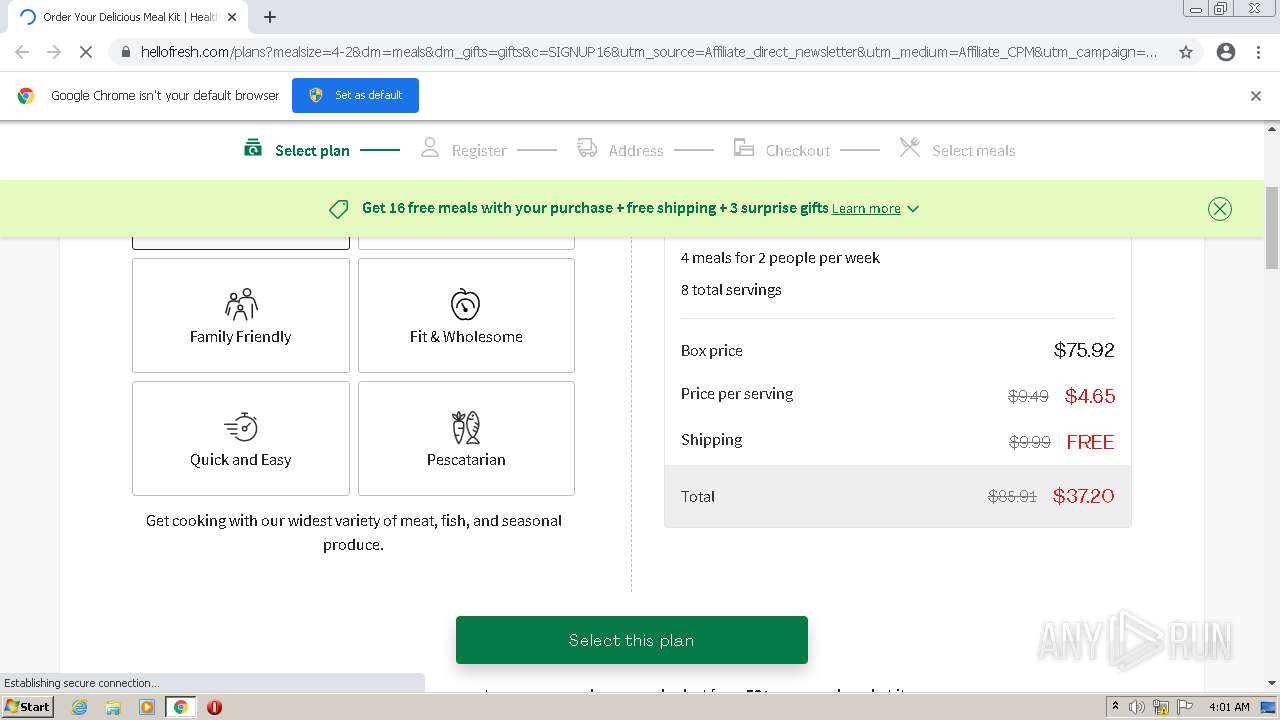The width and height of the screenshot is (1280, 720).
Task: Close the HelloFresh browser tab
Action: click(x=233, y=17)
